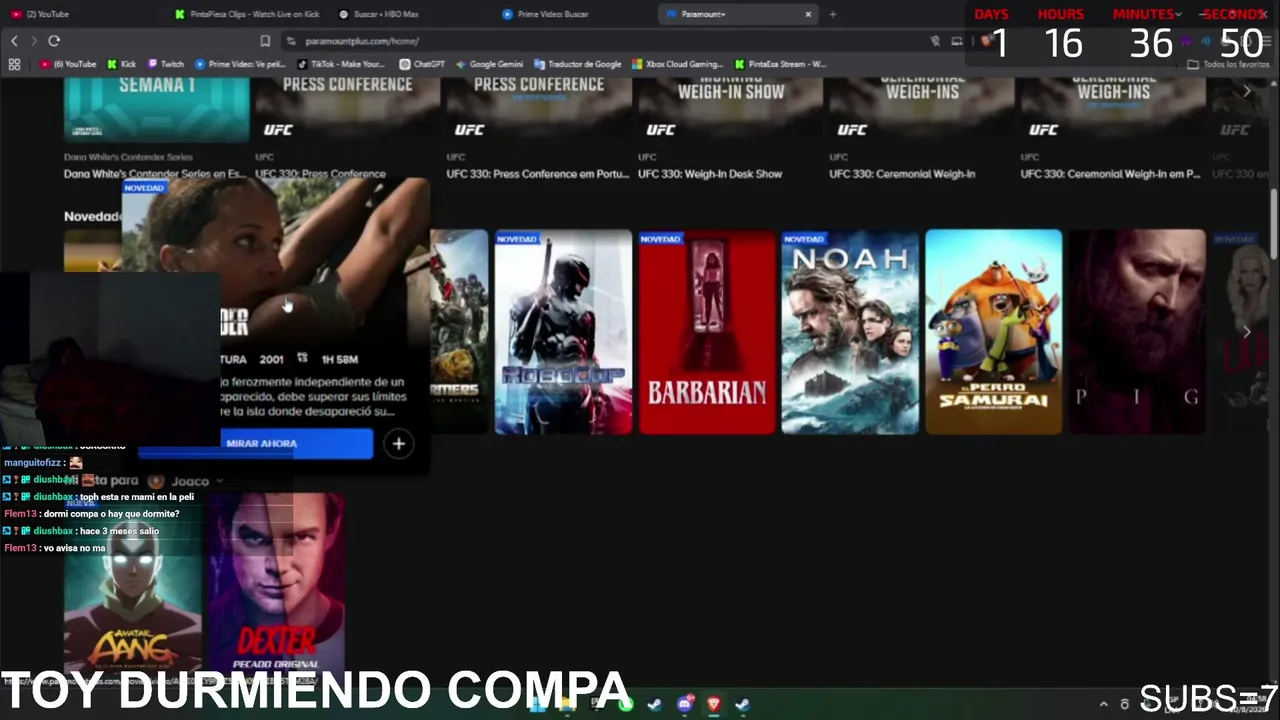Open Brave browser from the taskbar
The height and width of the screenshot is (720, 1280).
tap(713, 704)
